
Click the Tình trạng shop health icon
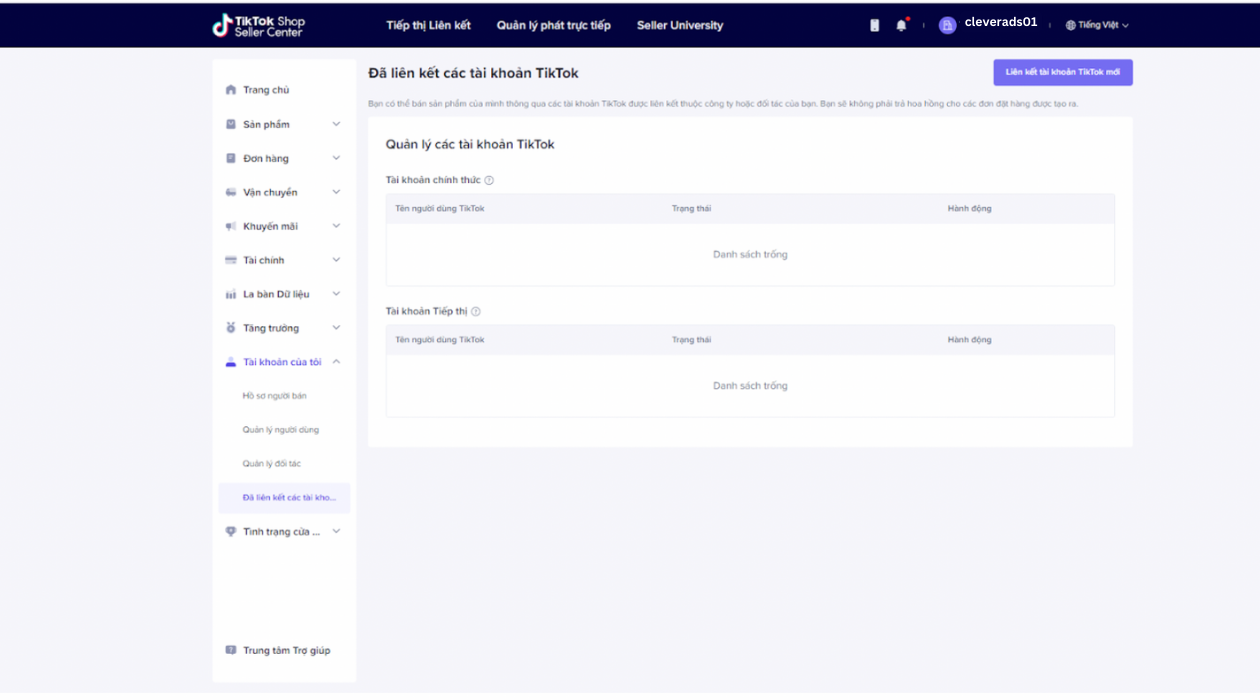tap(231, 532)
